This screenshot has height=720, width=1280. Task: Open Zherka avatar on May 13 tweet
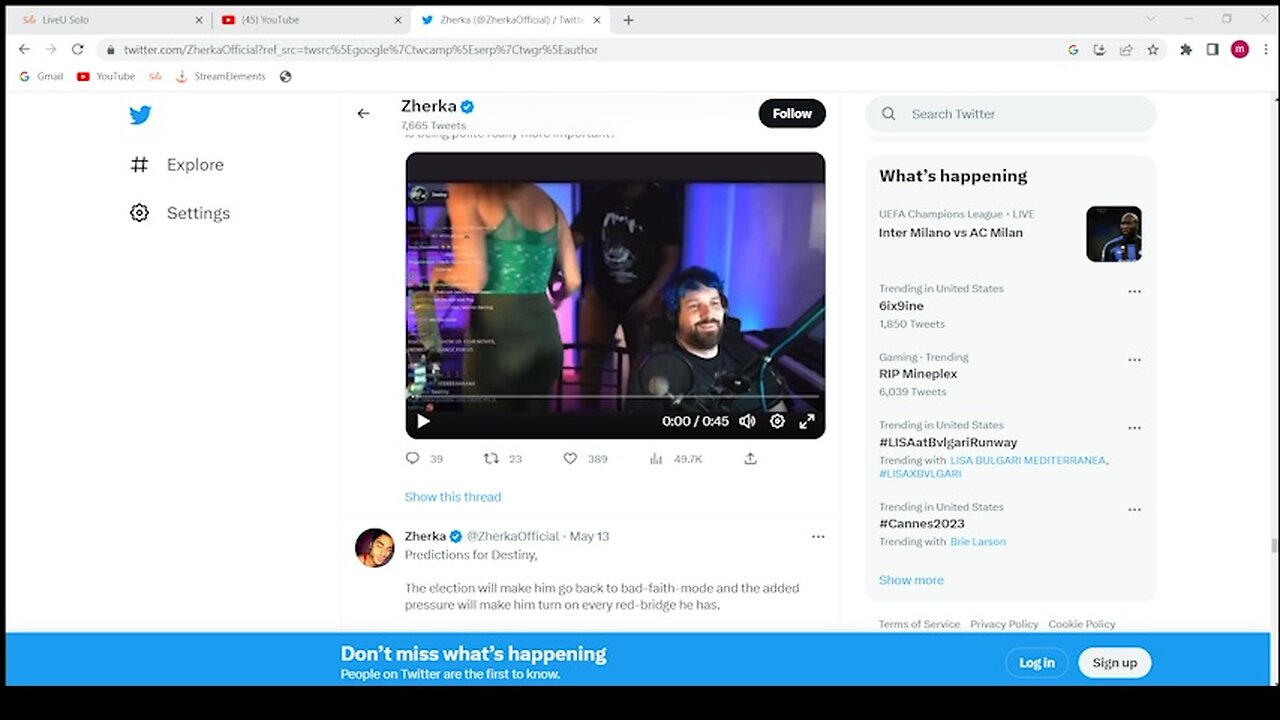pyautogui.click(x=375, y=548)
